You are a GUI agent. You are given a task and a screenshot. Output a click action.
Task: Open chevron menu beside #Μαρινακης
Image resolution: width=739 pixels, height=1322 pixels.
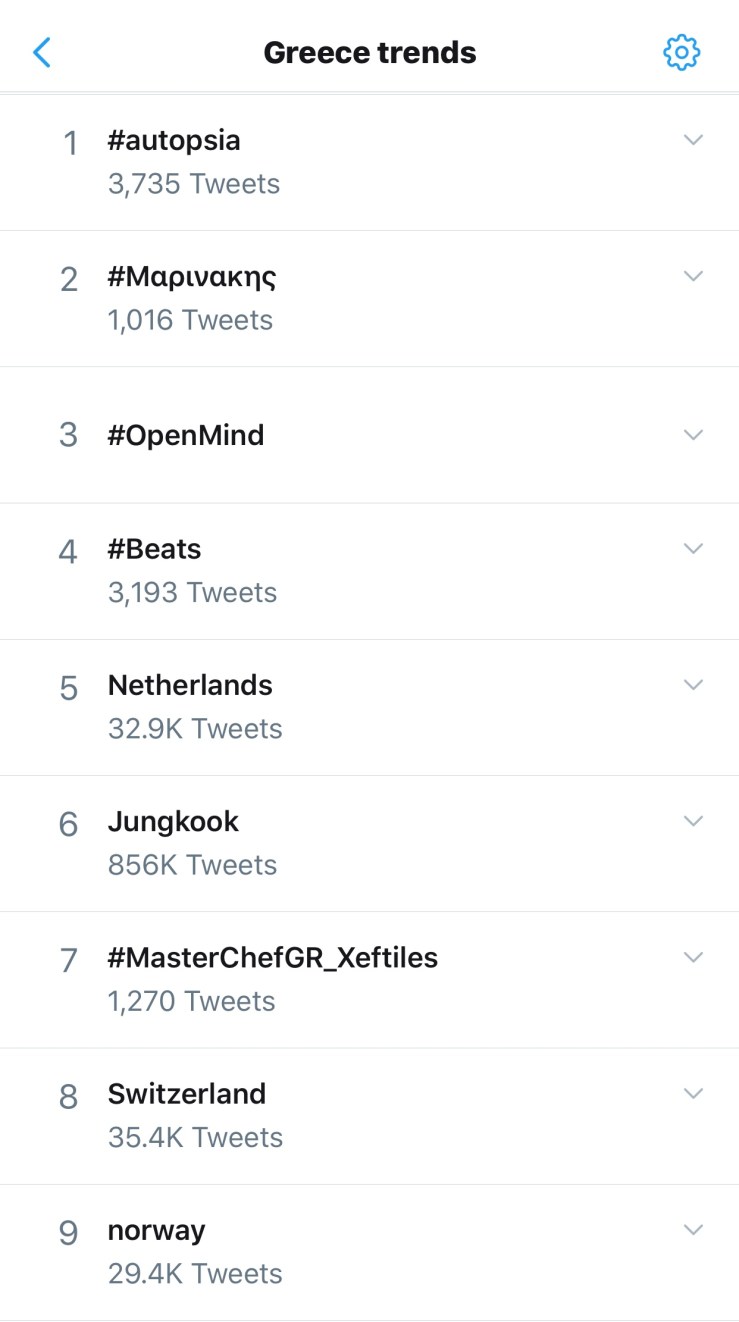tap(693, 276)
